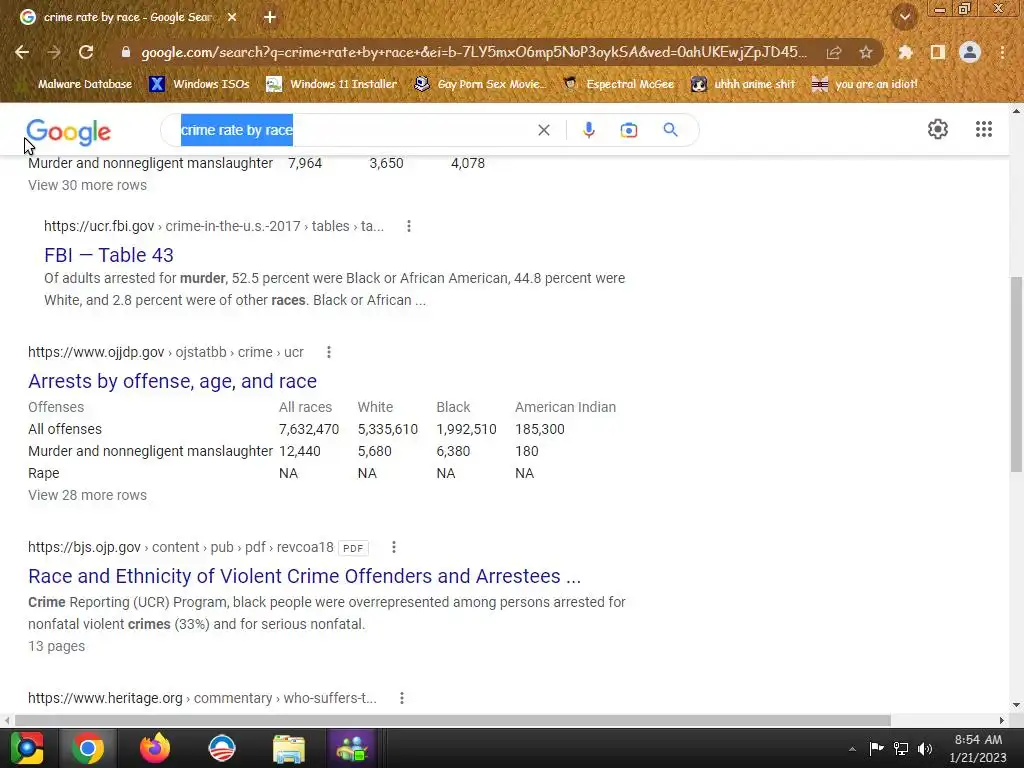Open more options for ojjdp.gov result
Image resolution: width=1024 pixels, height=768 pixels.
coord(328,352)
